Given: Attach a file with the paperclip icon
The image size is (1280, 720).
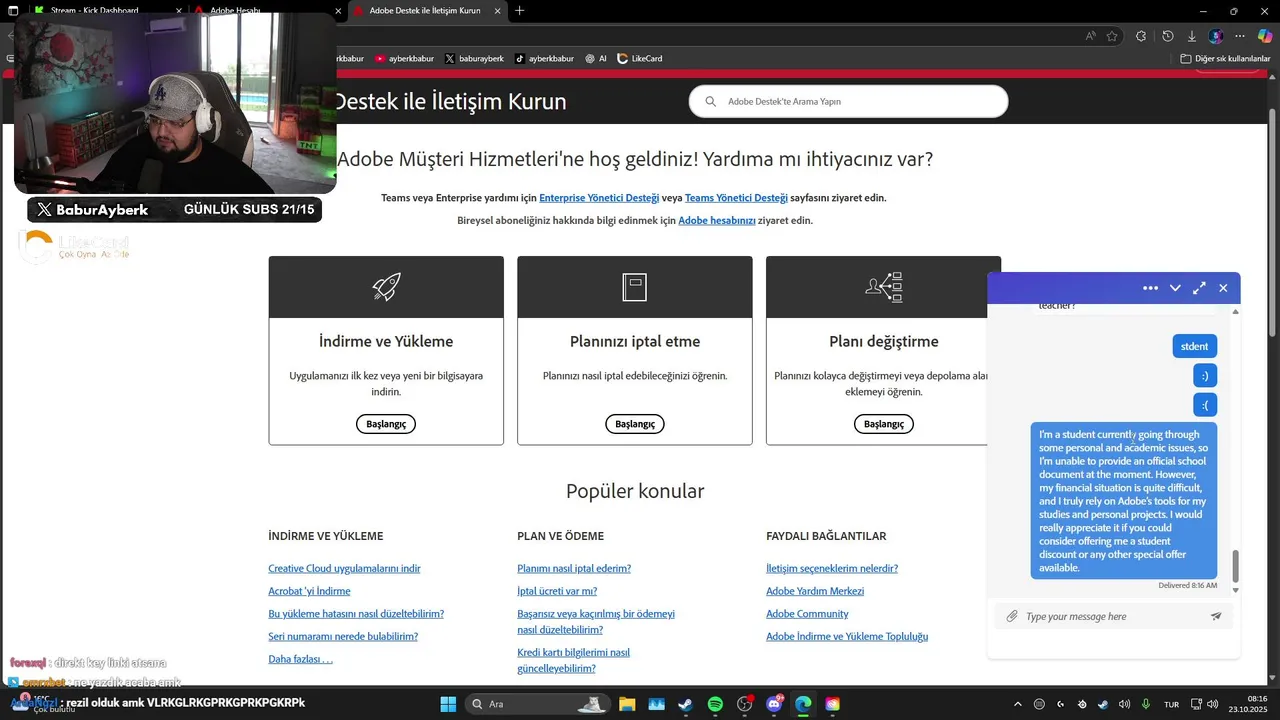Looking at the screenshot, I should 1012,616.
